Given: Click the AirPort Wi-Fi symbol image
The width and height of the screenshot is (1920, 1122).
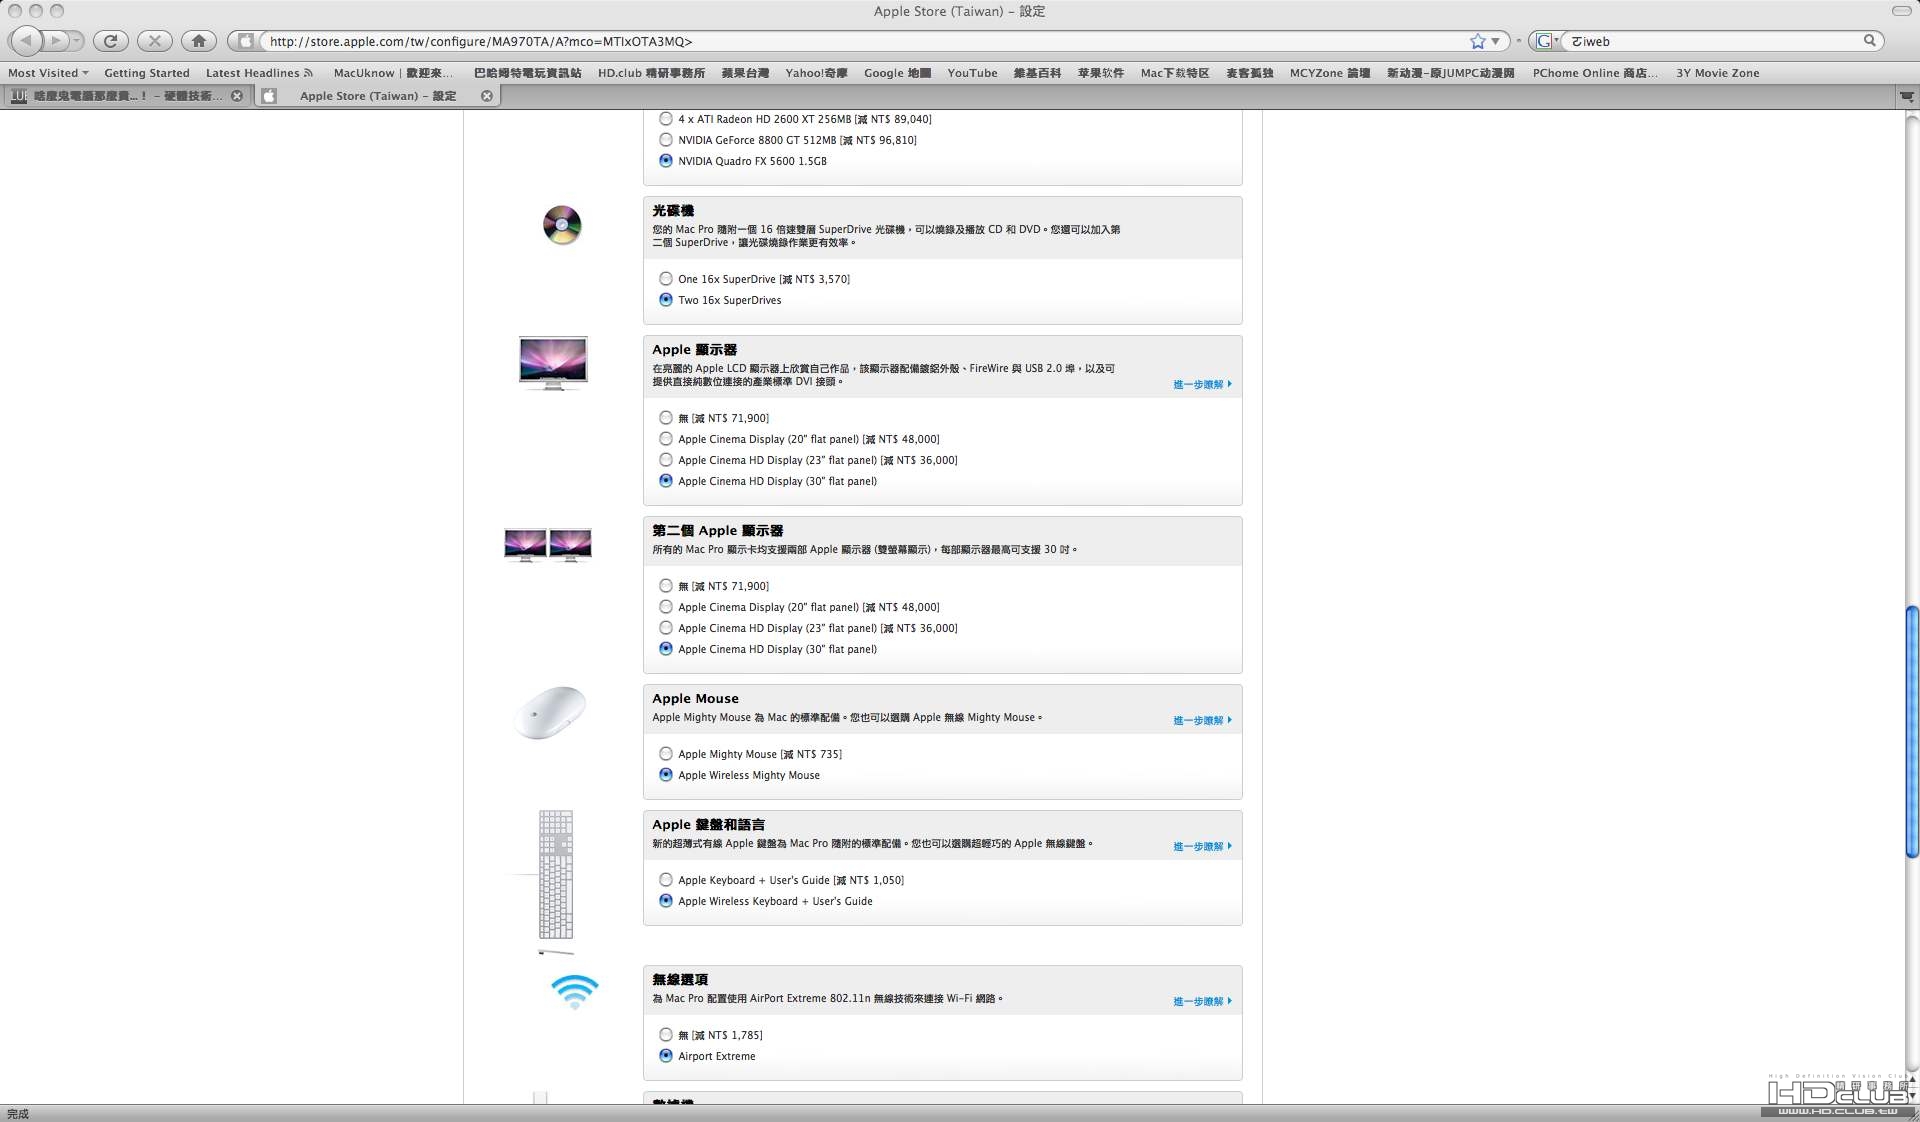Looking at the screenshot, I should click(574, 991).
